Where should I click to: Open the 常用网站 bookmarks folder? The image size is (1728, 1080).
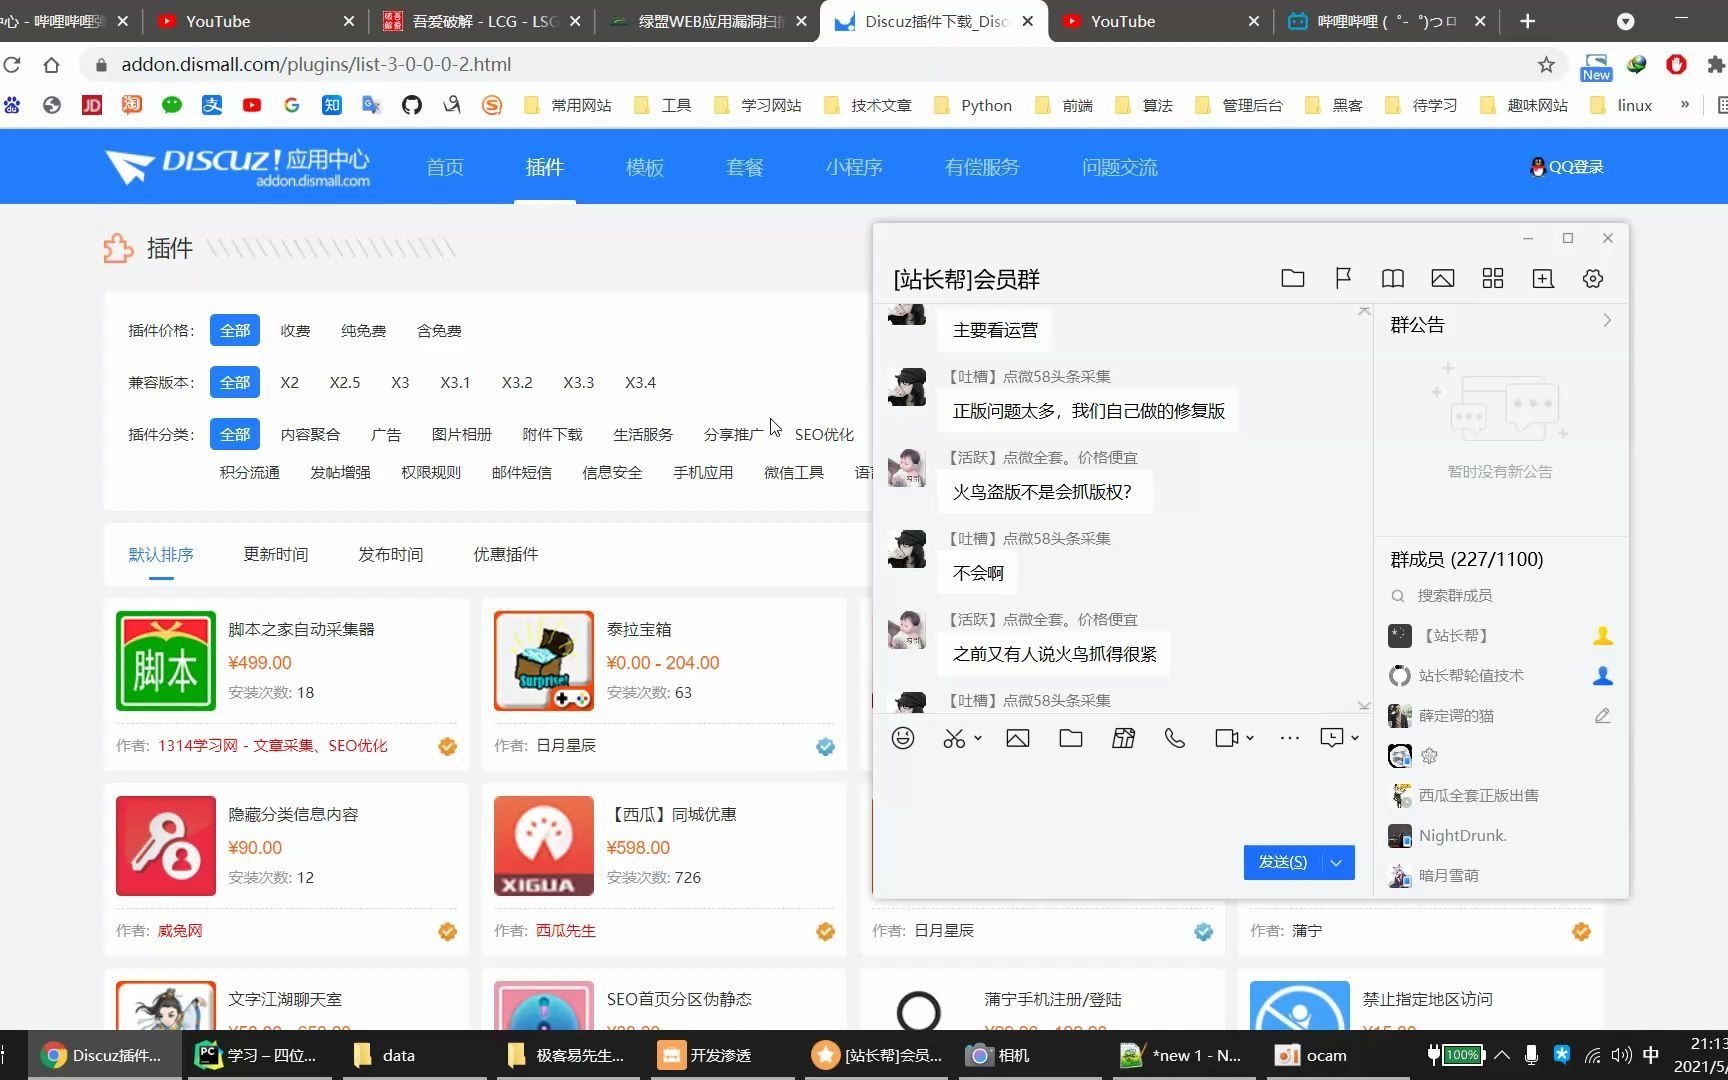click(x=567, y=105)
